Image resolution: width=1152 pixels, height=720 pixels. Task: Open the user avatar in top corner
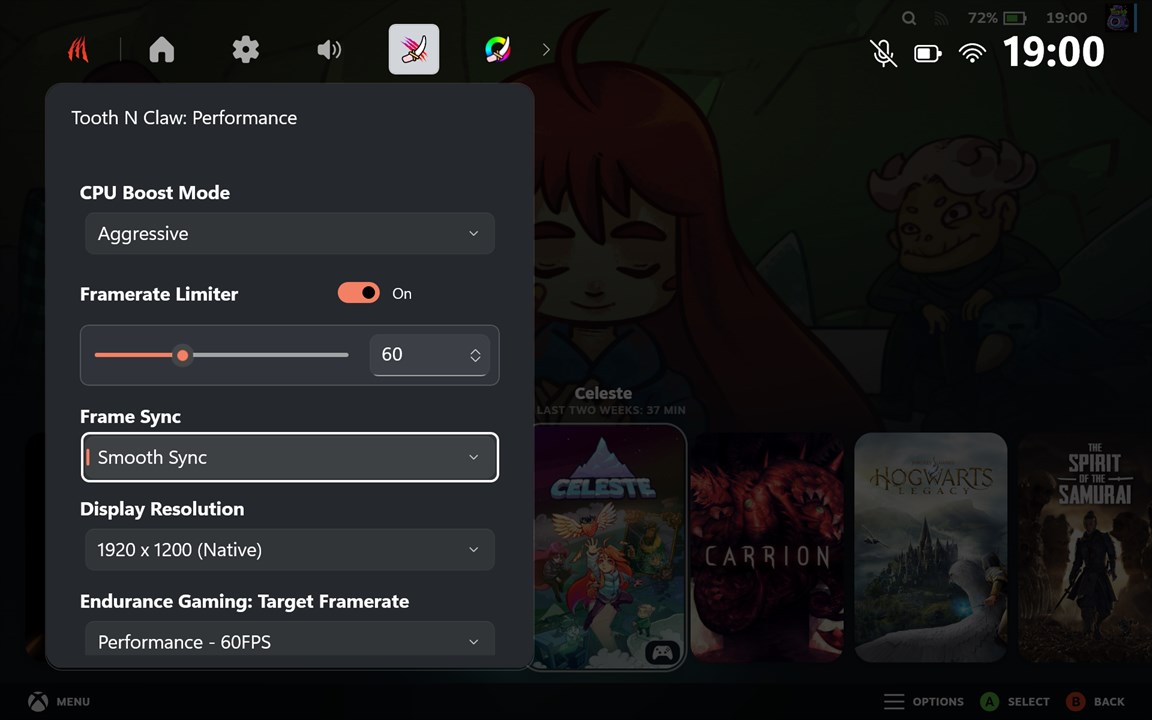1118,18
